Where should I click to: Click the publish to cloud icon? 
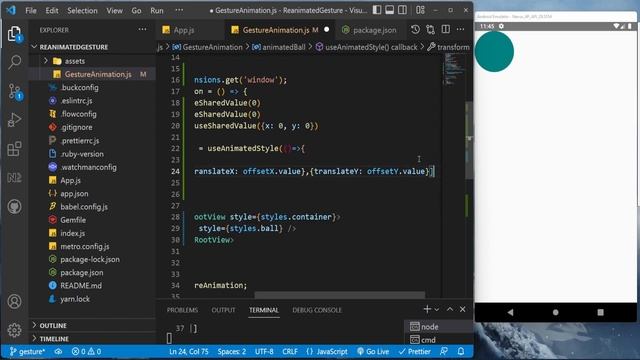[x=58, y=351]
